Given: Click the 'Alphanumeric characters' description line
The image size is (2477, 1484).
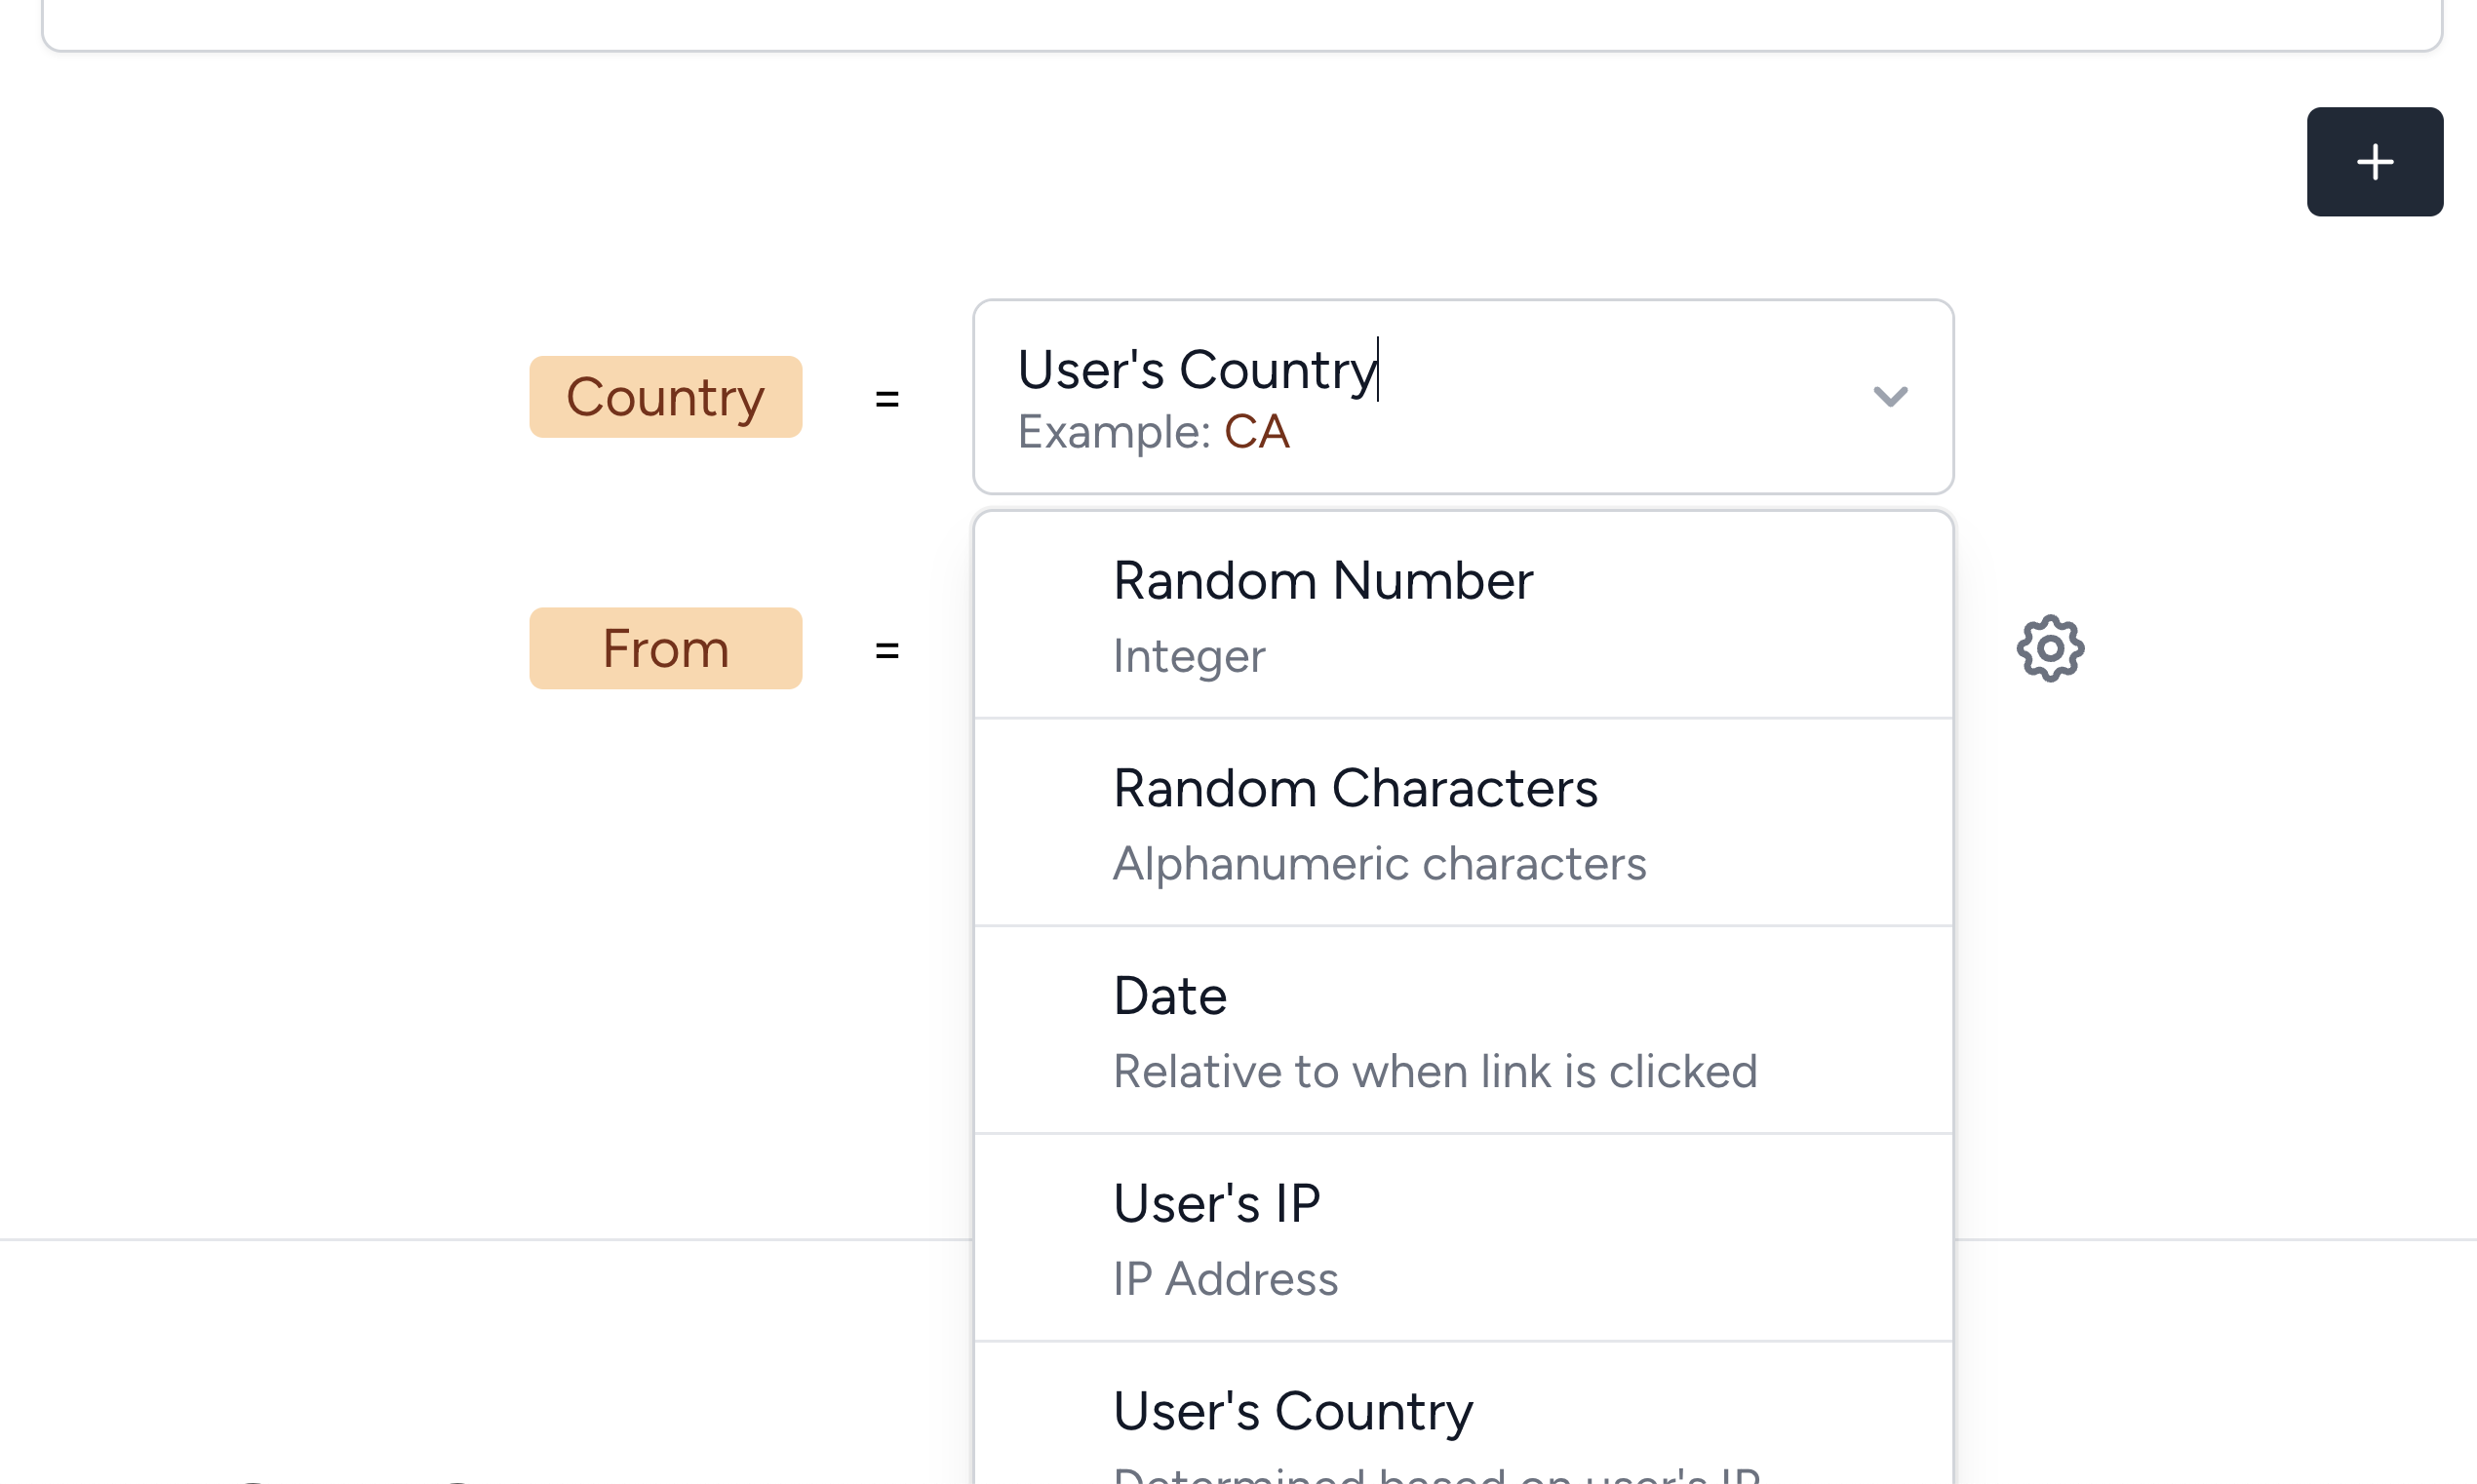Looking at the screenshot, I should pos(1379,864).
